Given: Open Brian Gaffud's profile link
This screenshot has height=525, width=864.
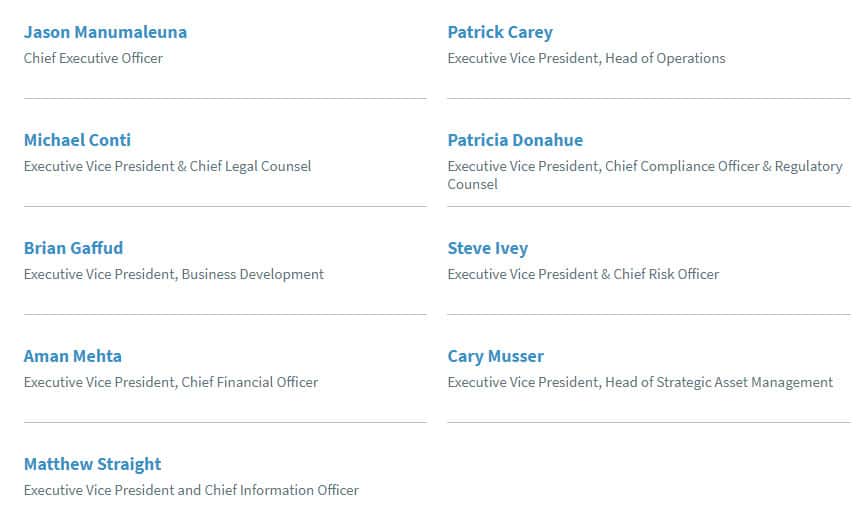Looking at the screenshot, I should [73, 248].
